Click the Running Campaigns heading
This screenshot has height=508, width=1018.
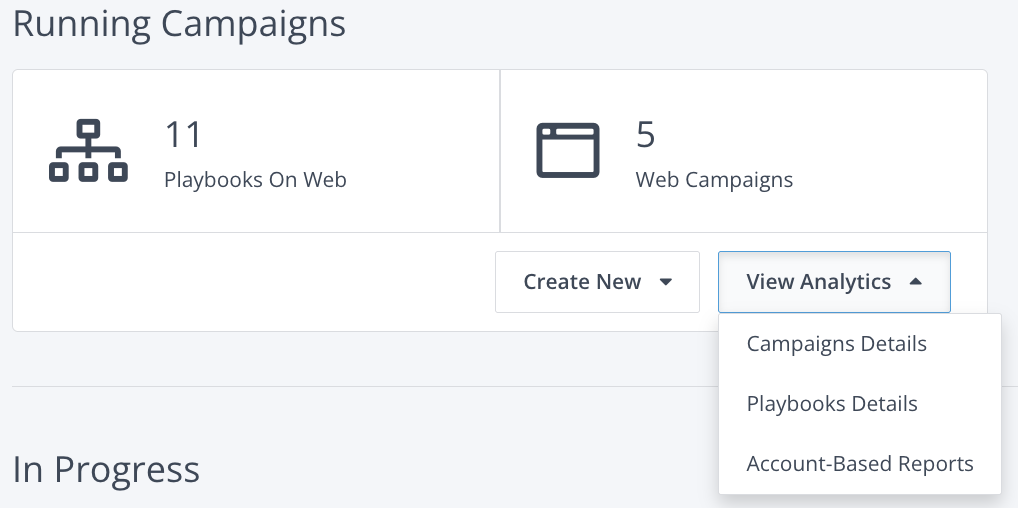pyautogui.click(x=179, y=24)
